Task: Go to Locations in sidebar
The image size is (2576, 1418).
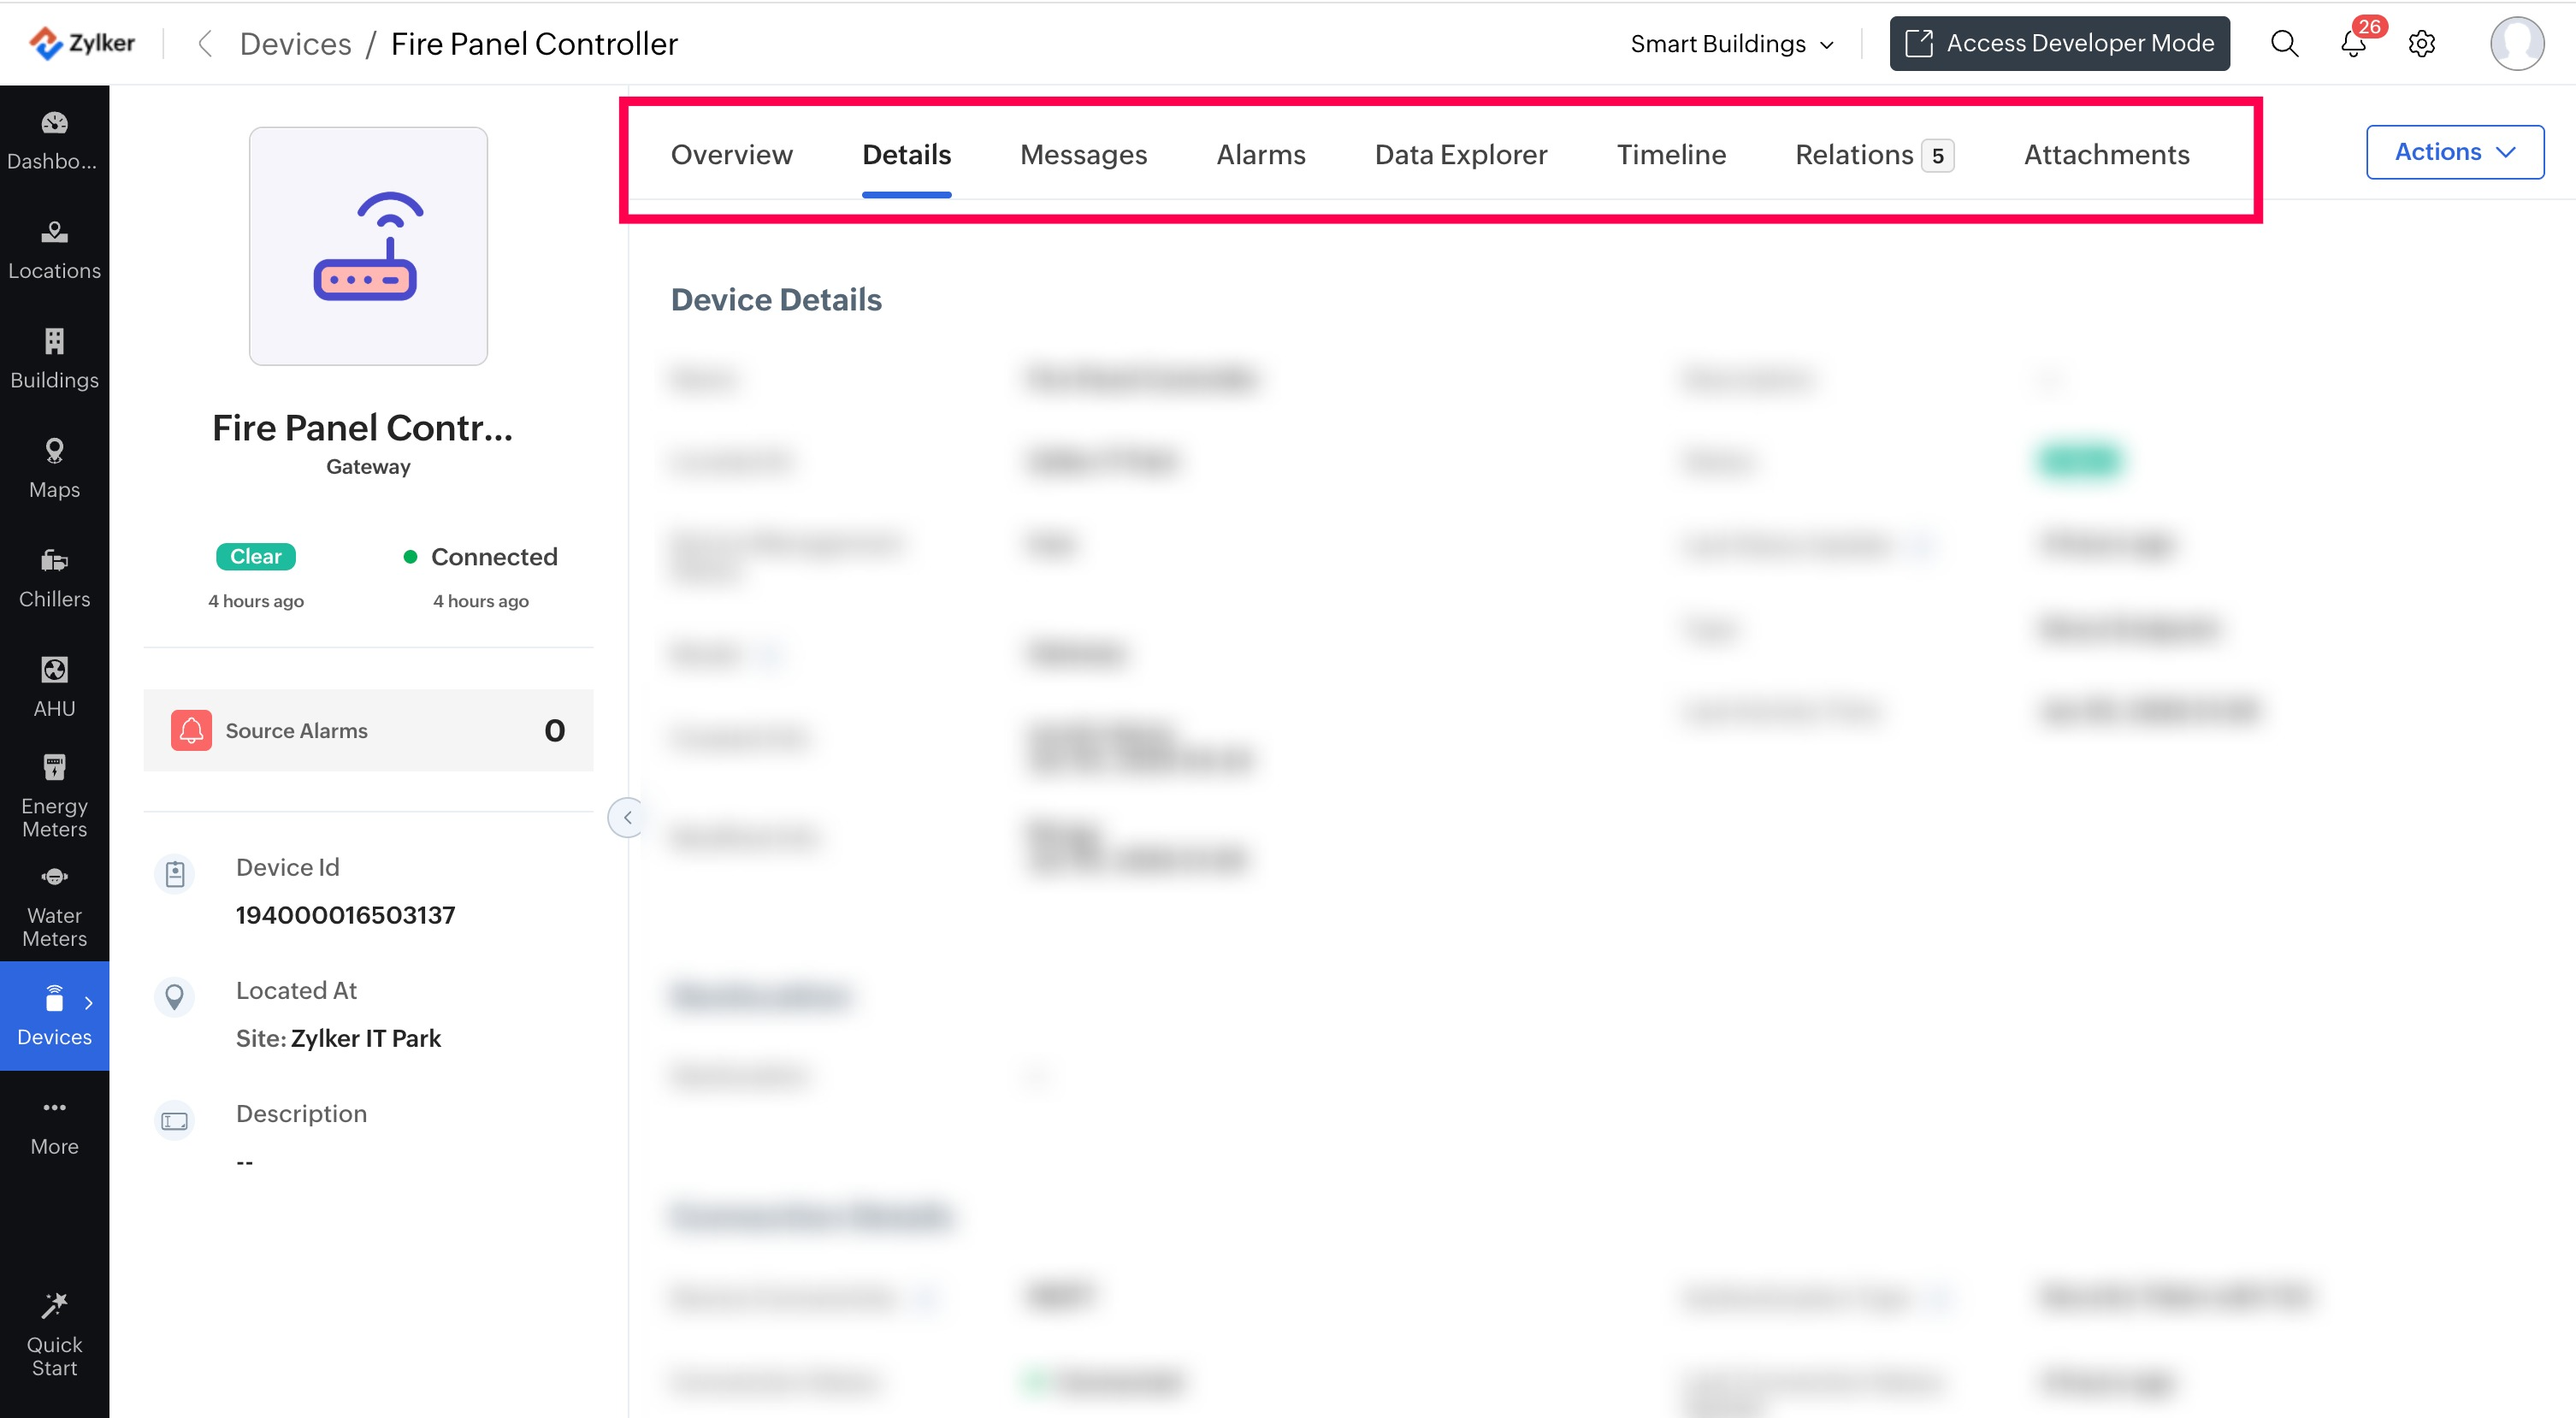Action: 54,249
